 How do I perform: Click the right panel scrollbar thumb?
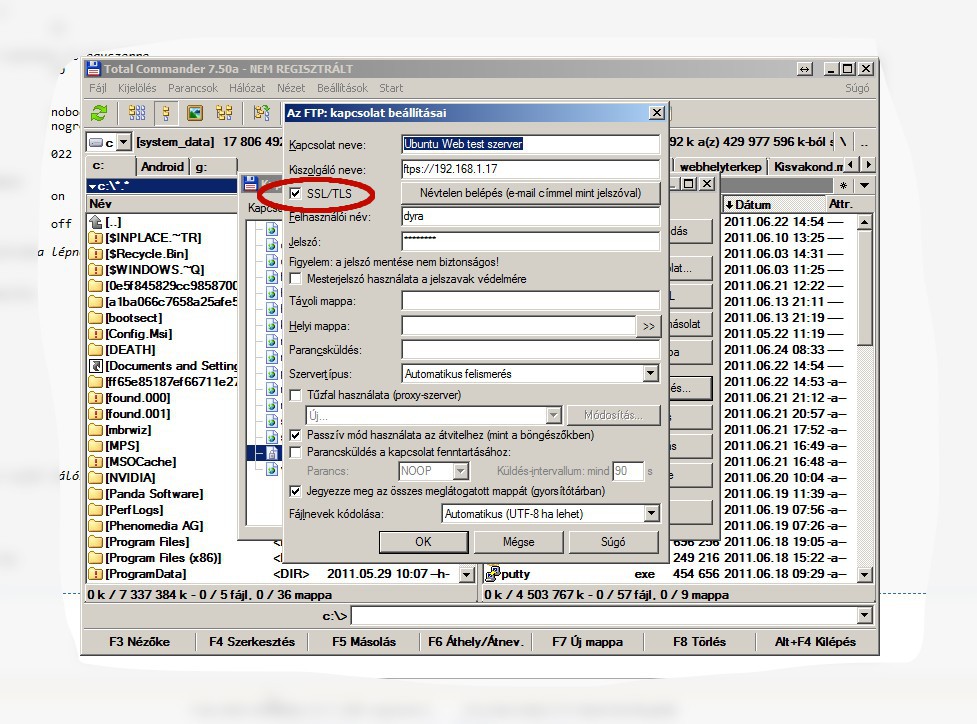[x=864, y=288]
